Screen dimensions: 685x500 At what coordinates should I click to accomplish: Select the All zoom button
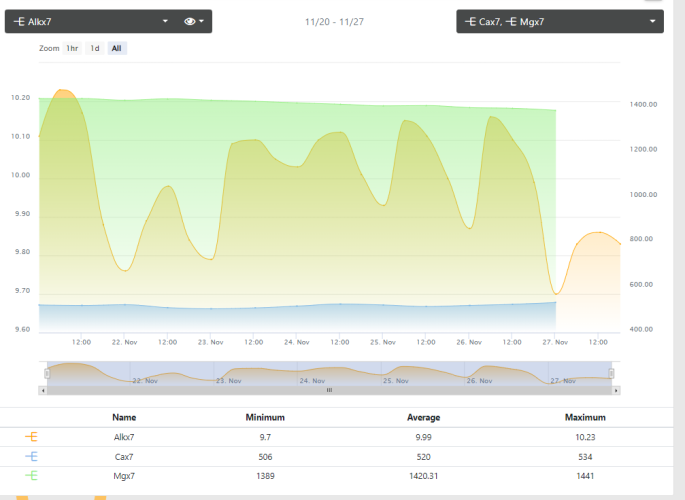click(x=117, y=48)
